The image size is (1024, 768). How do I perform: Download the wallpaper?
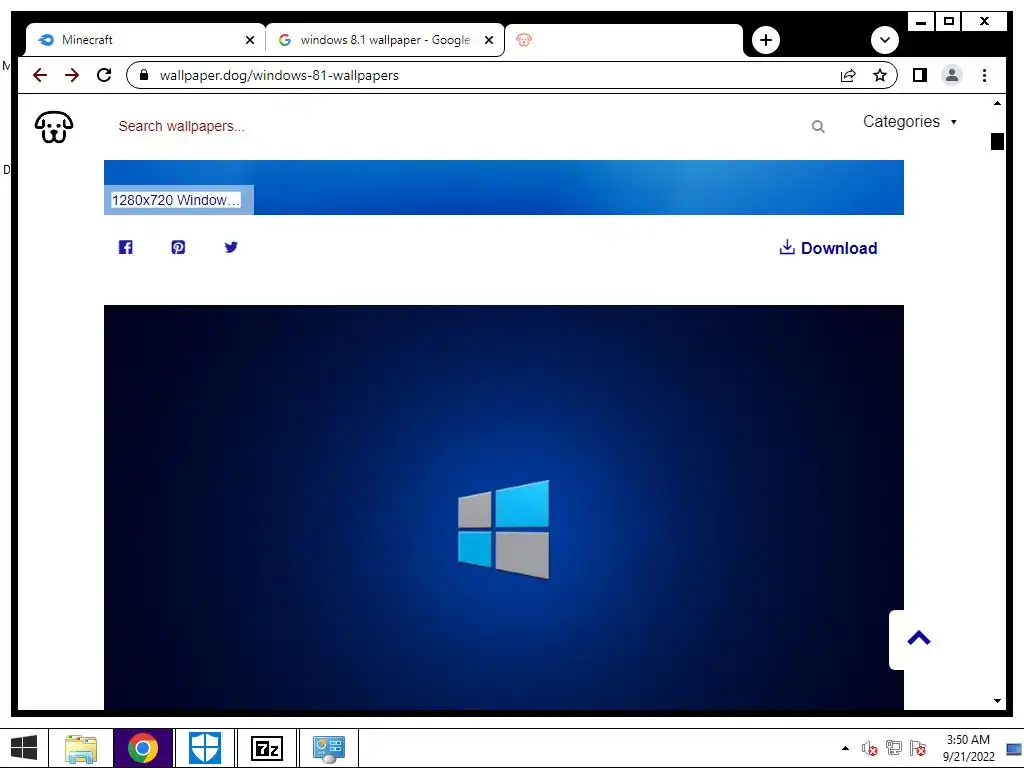[828, 248]
